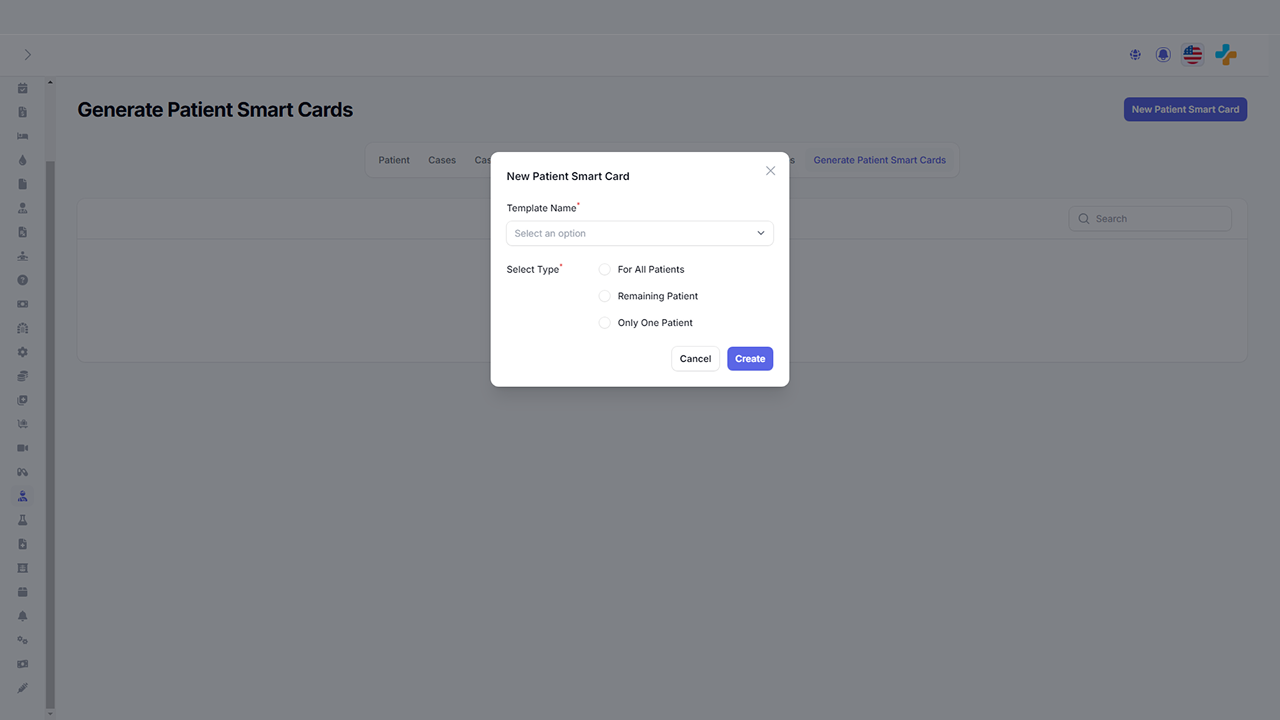Click the video camera sidebar icon
The height and width of the screenshot is (720, 1280).
point(23,448)
